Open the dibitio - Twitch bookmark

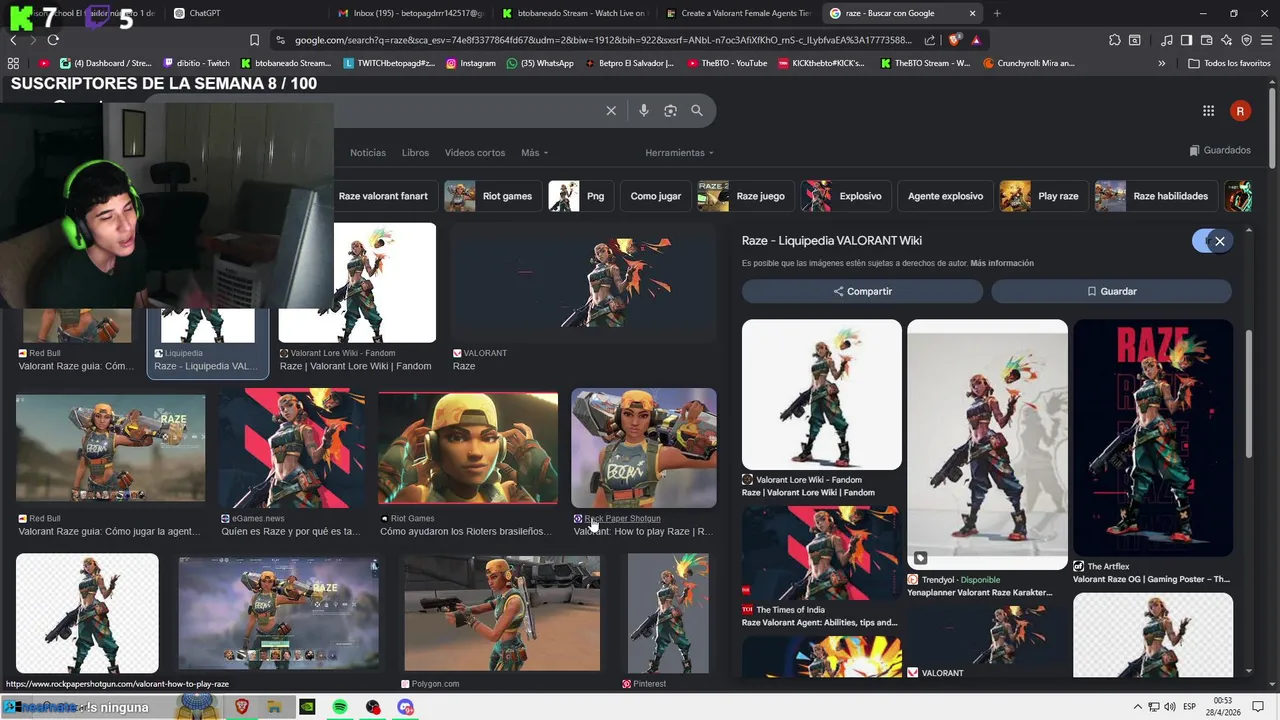coord(196,63)
